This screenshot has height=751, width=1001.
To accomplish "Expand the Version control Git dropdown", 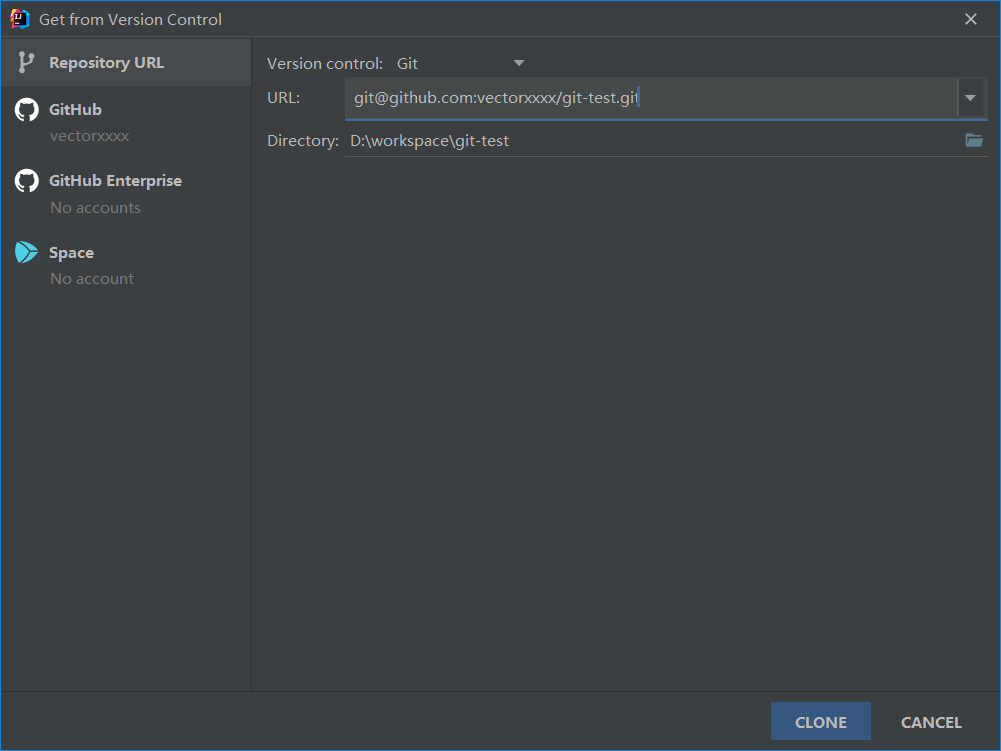I will point(519,63).
